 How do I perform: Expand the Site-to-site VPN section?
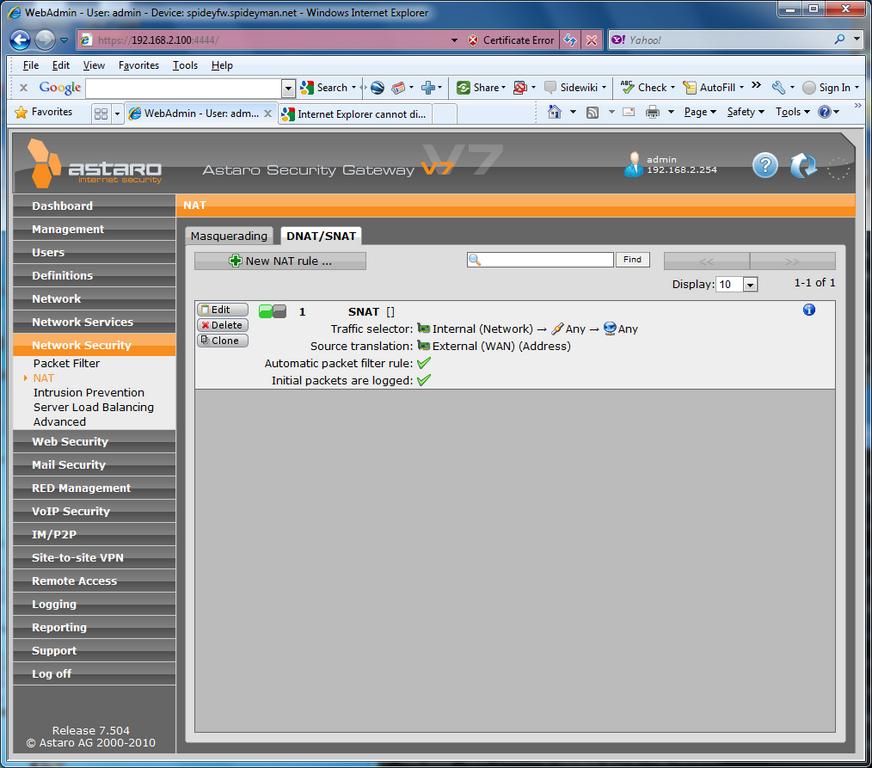pyautogui.click(x=94, y=558)
